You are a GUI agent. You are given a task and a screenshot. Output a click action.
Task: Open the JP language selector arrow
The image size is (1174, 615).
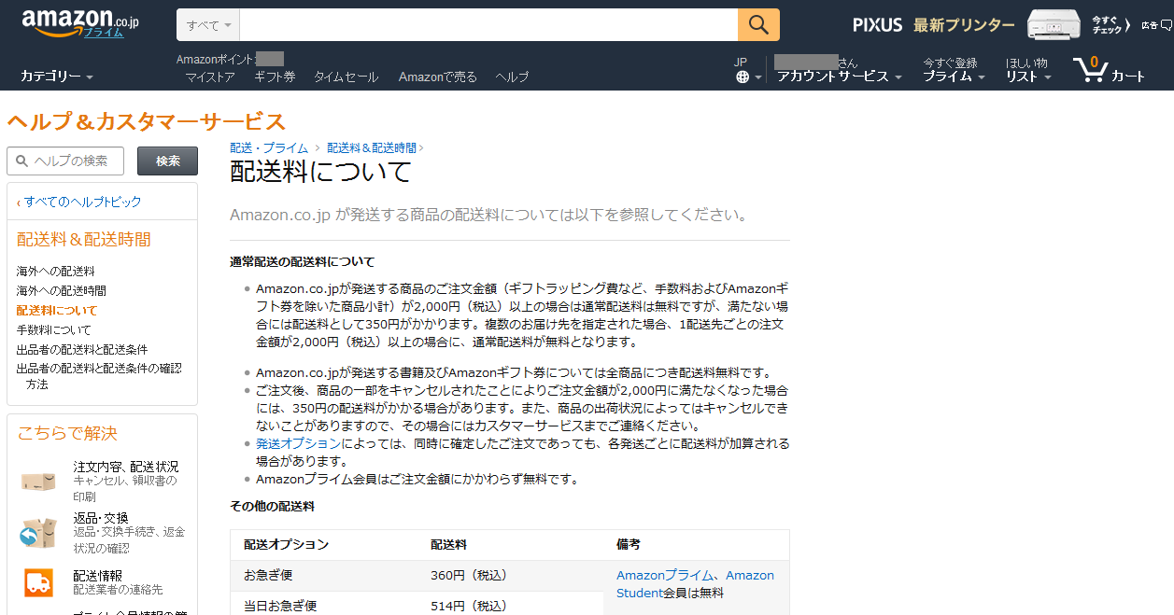[758, 77]
